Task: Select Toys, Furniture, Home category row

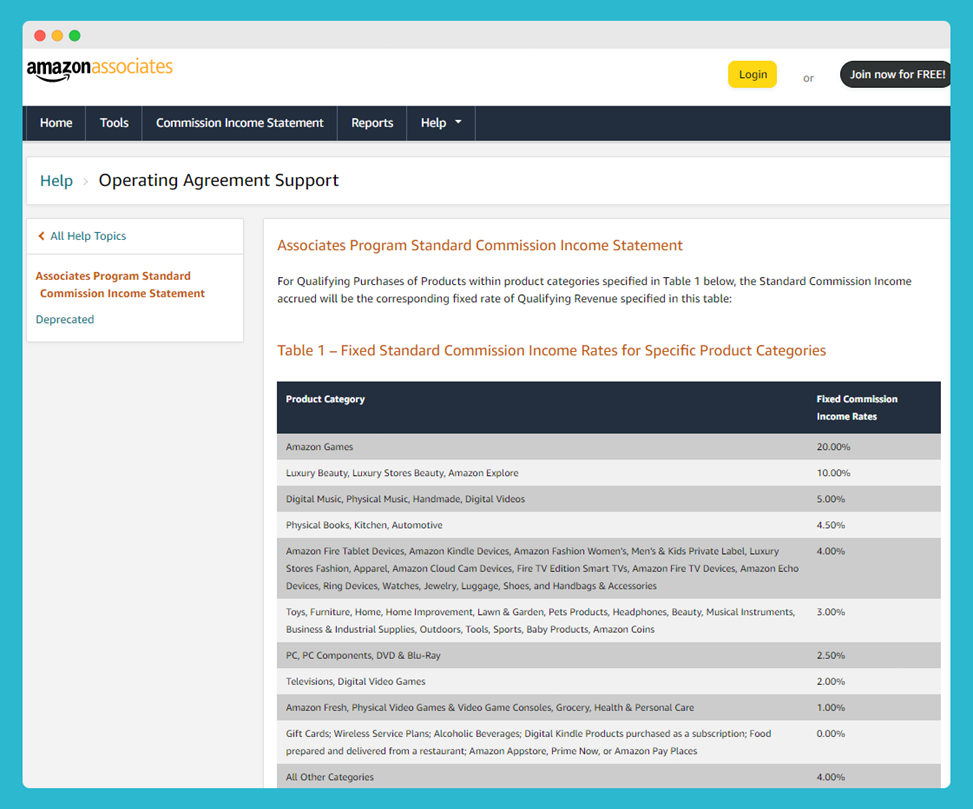Action: (x=609, y=620)
